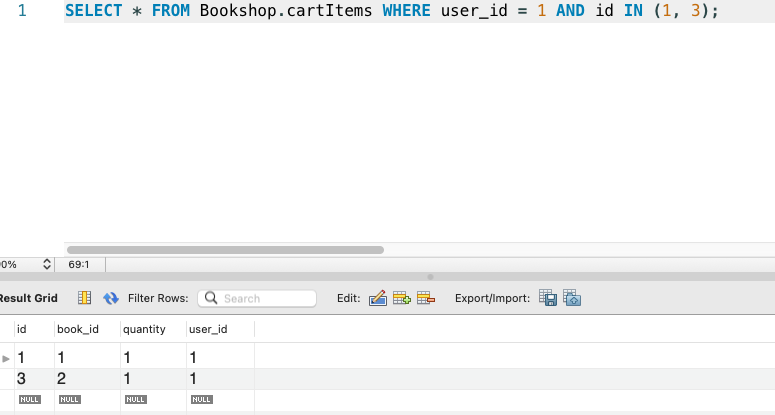Click the row selector arrow of first row
The height and width of the screenshot is (415, 775).
pos(6,358)
